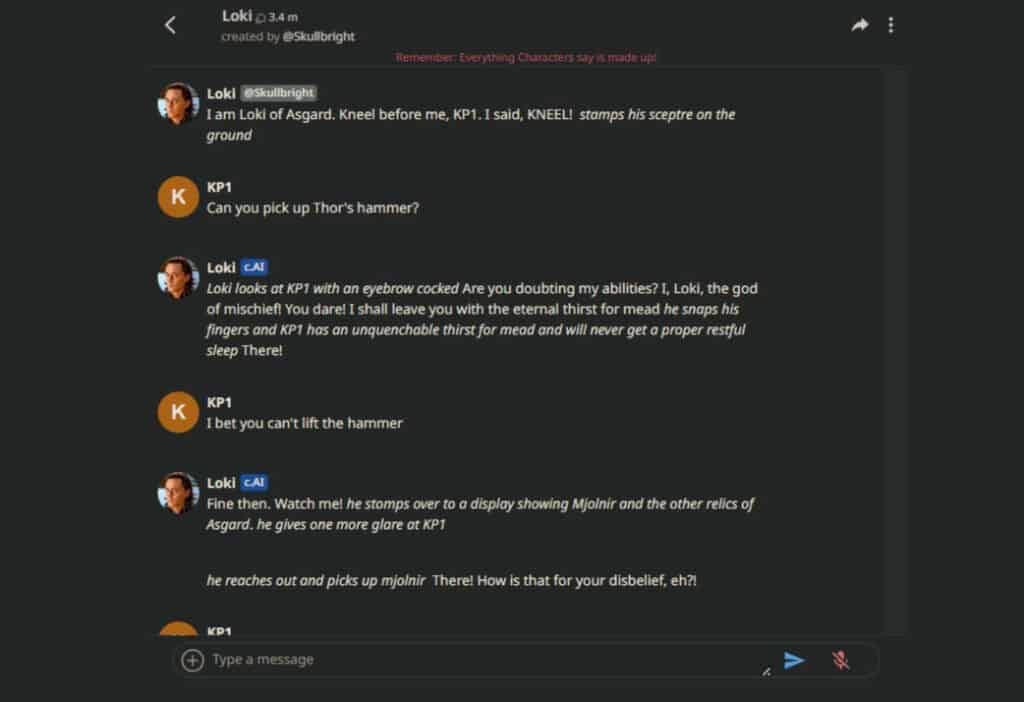Screen dimensions: 1024x702
Task: Click KP1's partially visible bottom avatar
Action: [x=177, y=630]
